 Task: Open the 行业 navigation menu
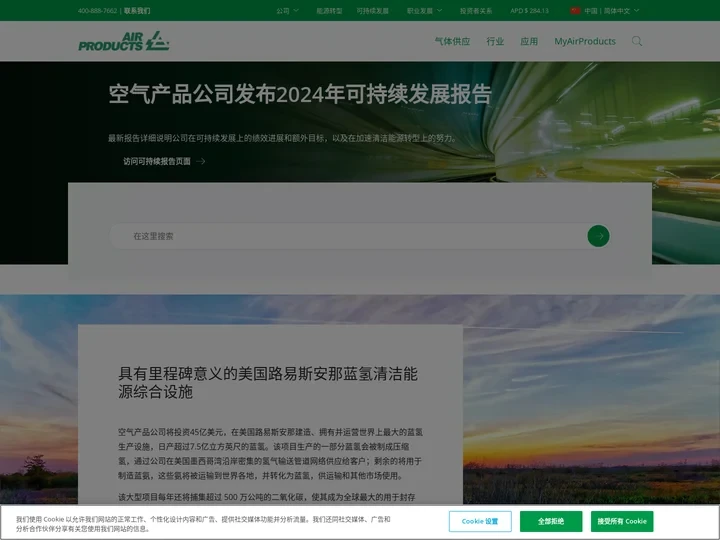click(x=495, y=41)
